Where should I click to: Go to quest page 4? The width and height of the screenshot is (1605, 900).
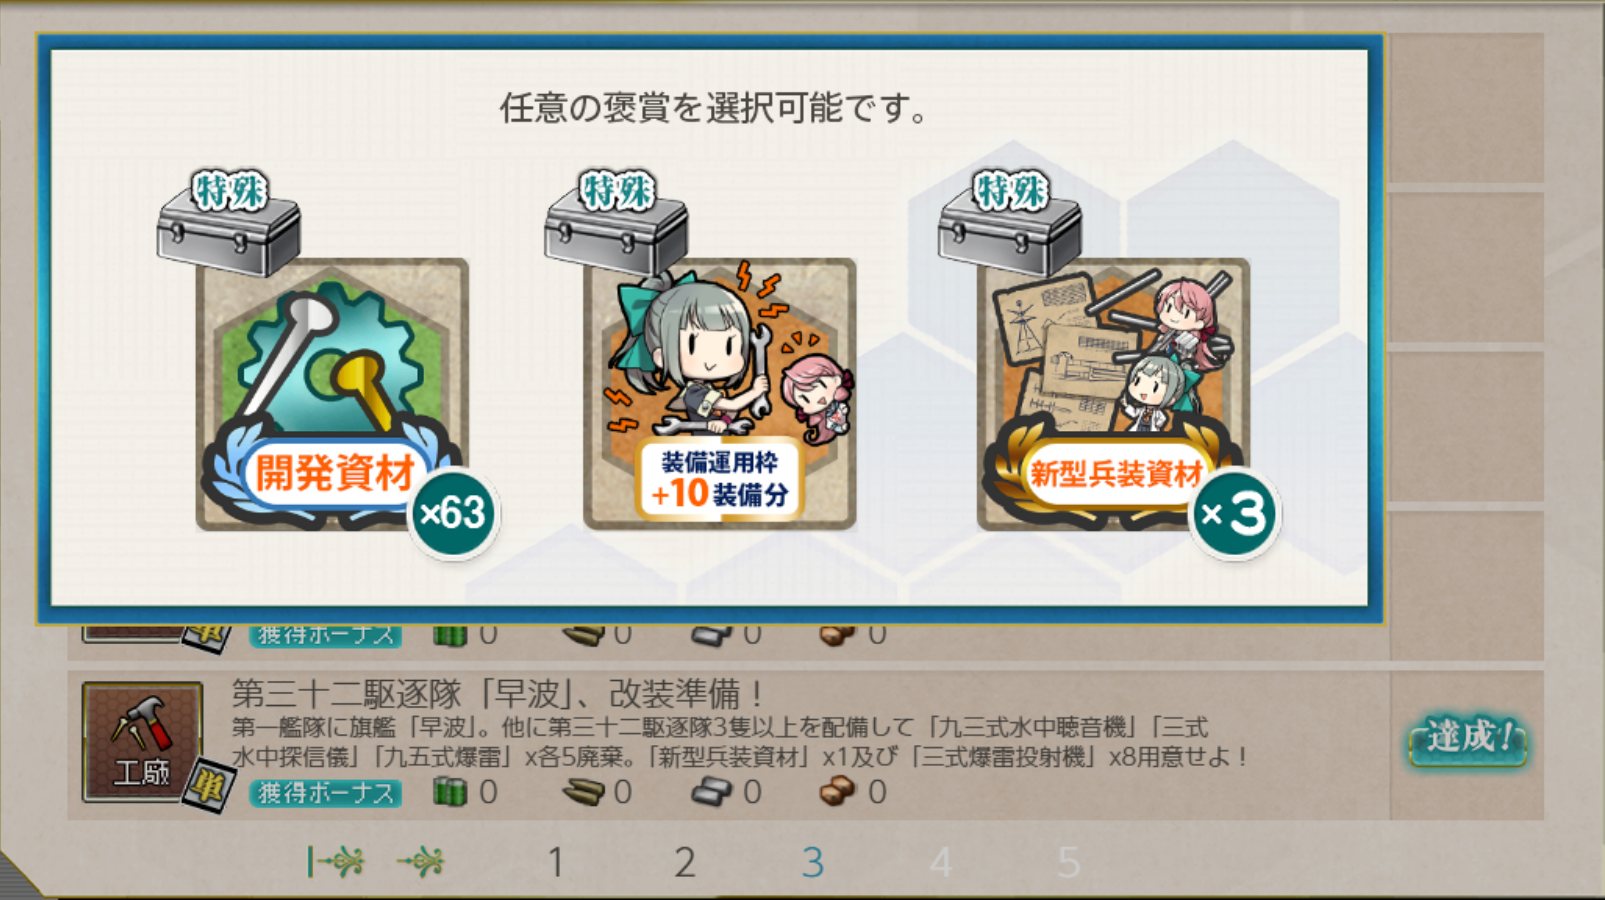[941, 862]
